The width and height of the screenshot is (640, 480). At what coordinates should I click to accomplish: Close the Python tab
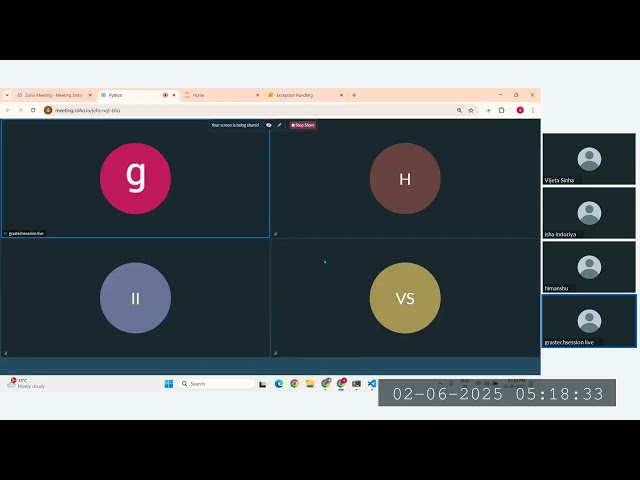(174, 95)
